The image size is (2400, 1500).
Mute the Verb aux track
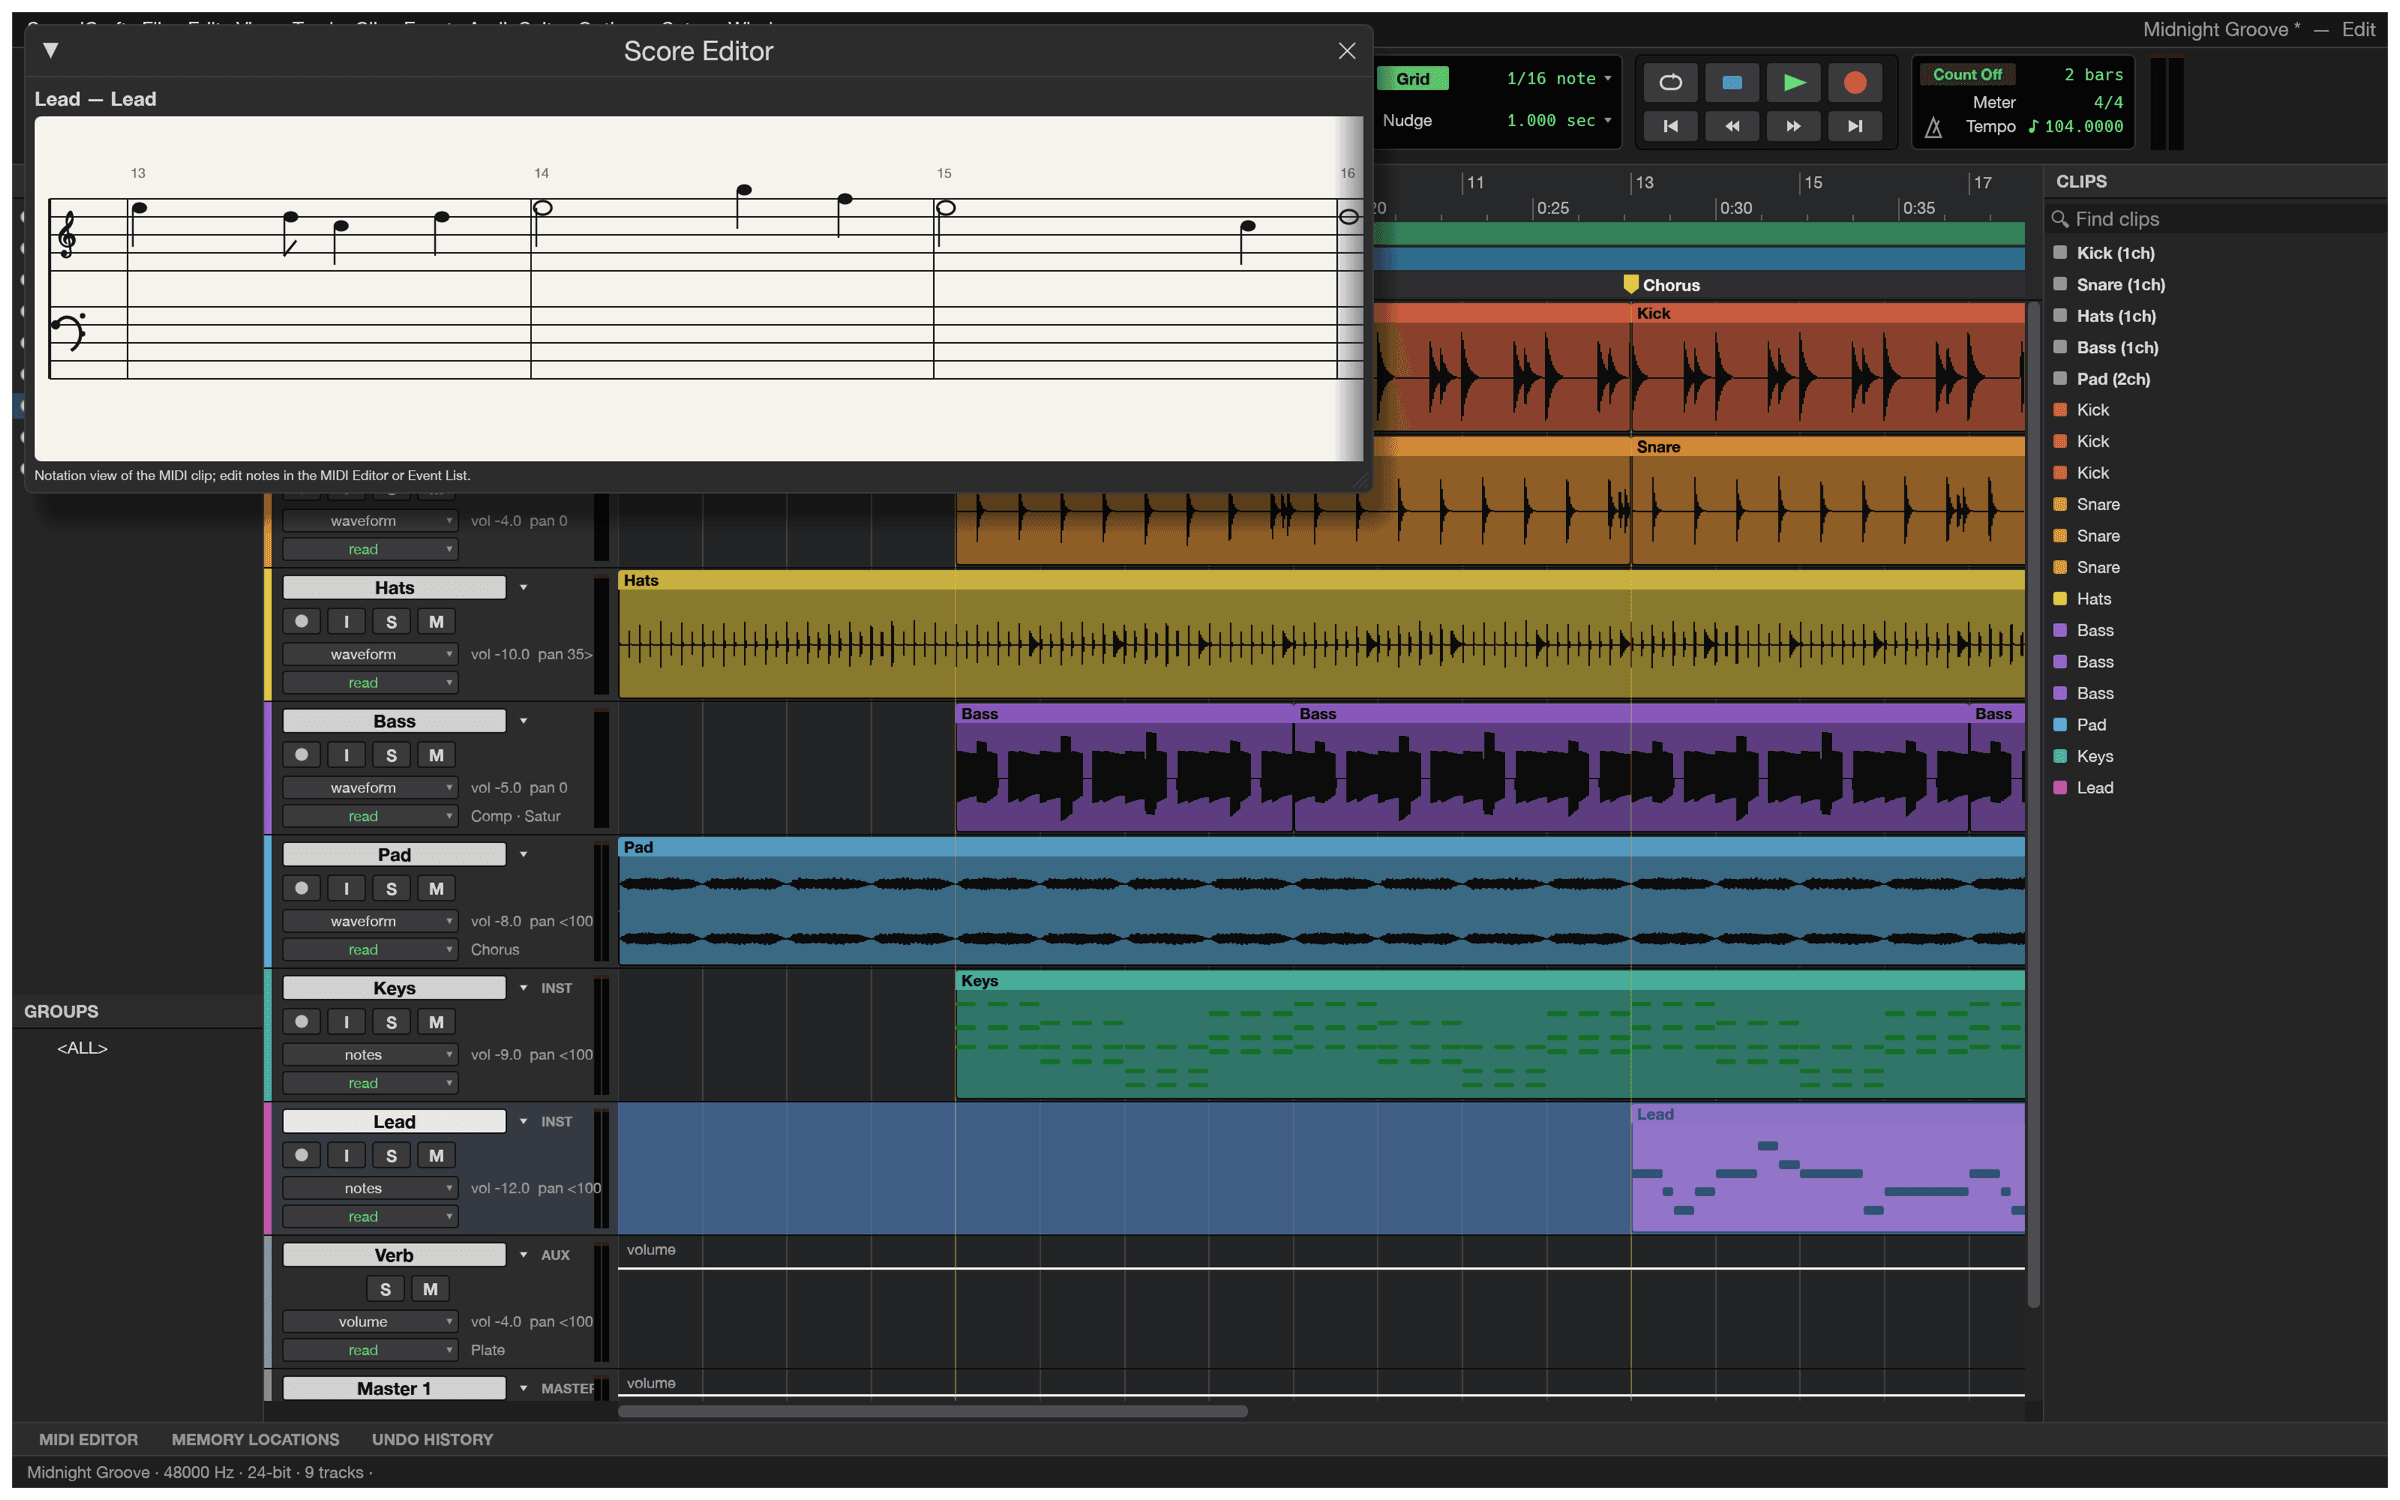430,1289
